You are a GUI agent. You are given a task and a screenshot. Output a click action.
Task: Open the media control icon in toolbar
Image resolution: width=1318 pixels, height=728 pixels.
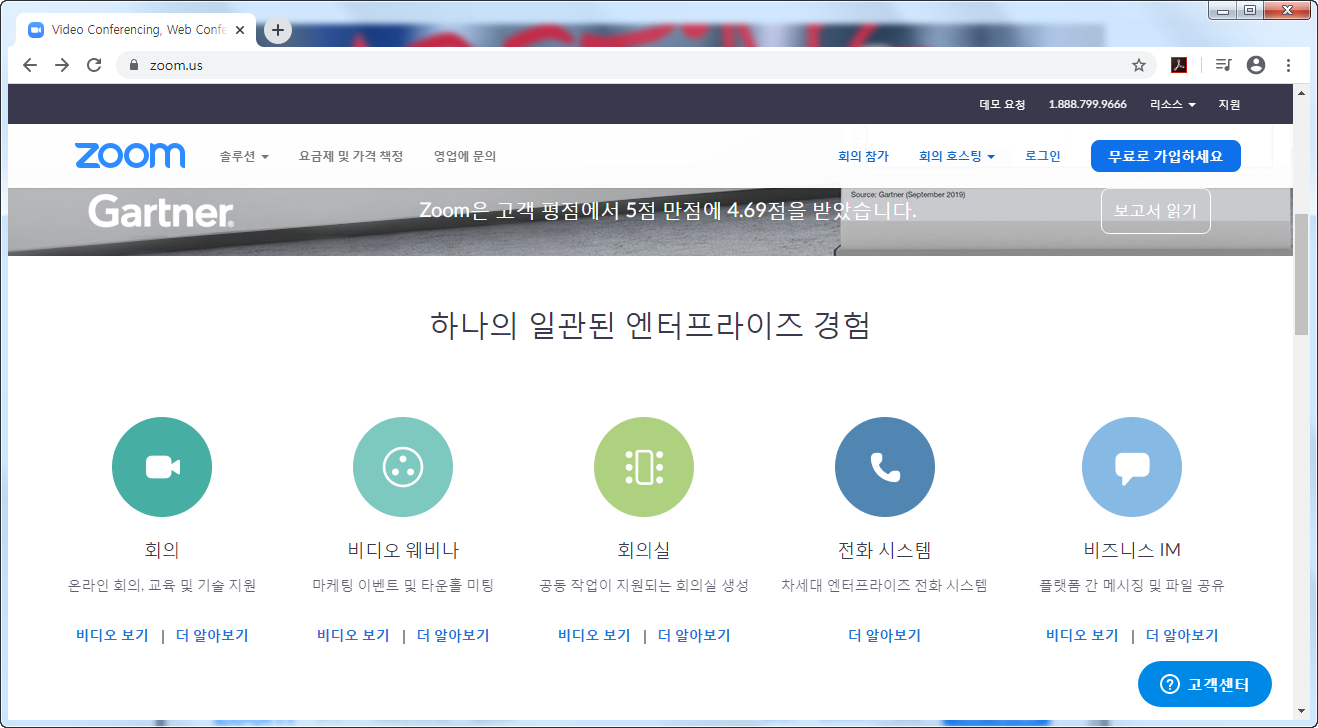pyautogui.click(x=1223, y=65)
